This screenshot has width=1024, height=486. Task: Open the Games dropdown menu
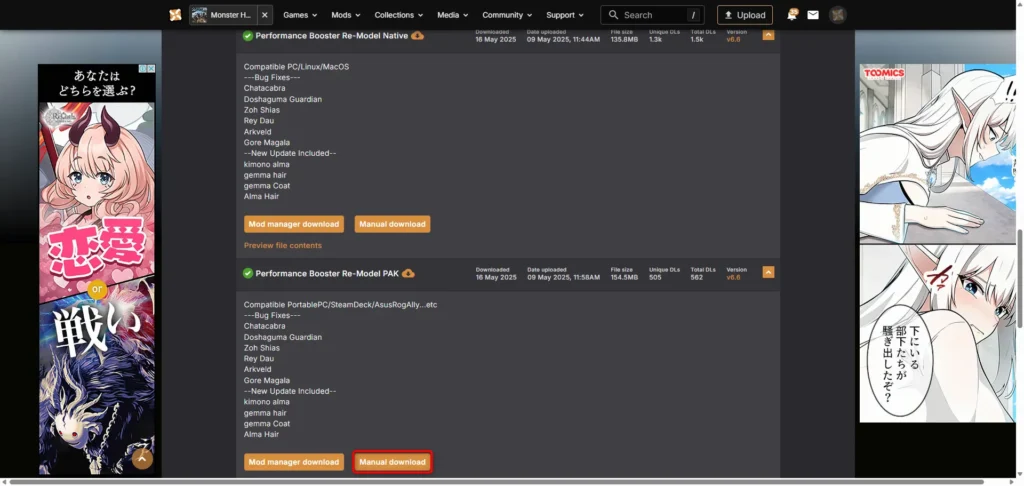tap(300, 15)
